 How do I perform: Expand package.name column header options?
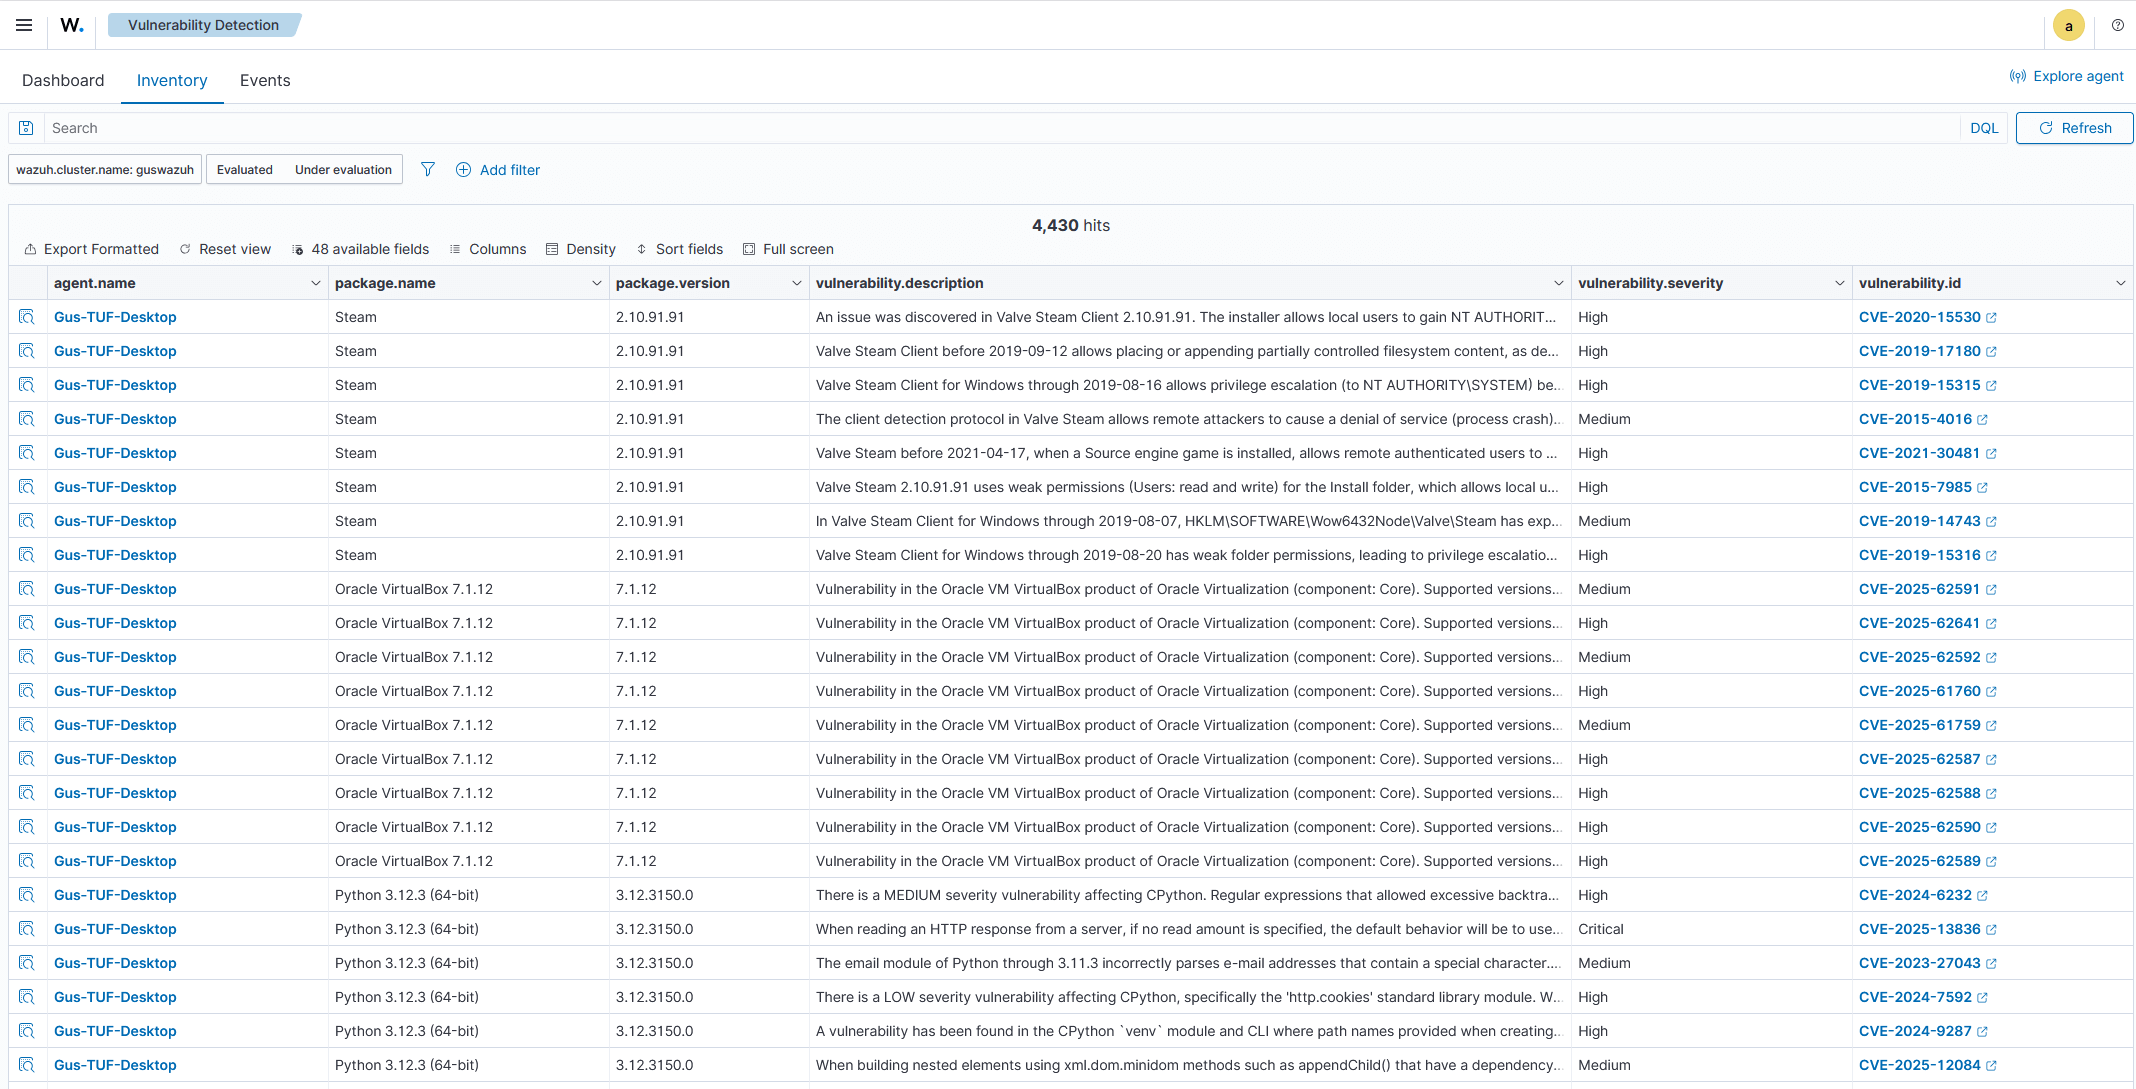click(x=597, y=284)
